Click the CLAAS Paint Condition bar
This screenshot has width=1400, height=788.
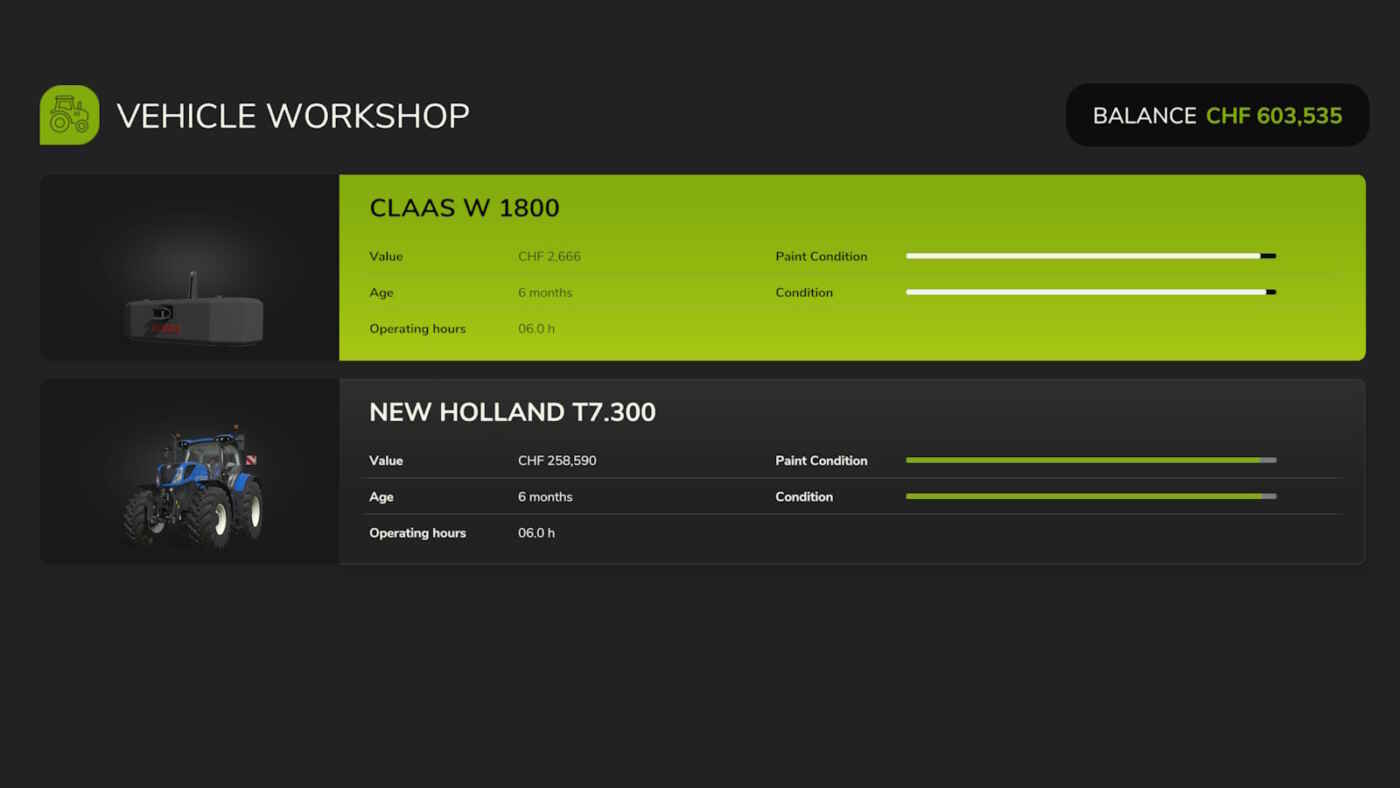[1090, 256]
